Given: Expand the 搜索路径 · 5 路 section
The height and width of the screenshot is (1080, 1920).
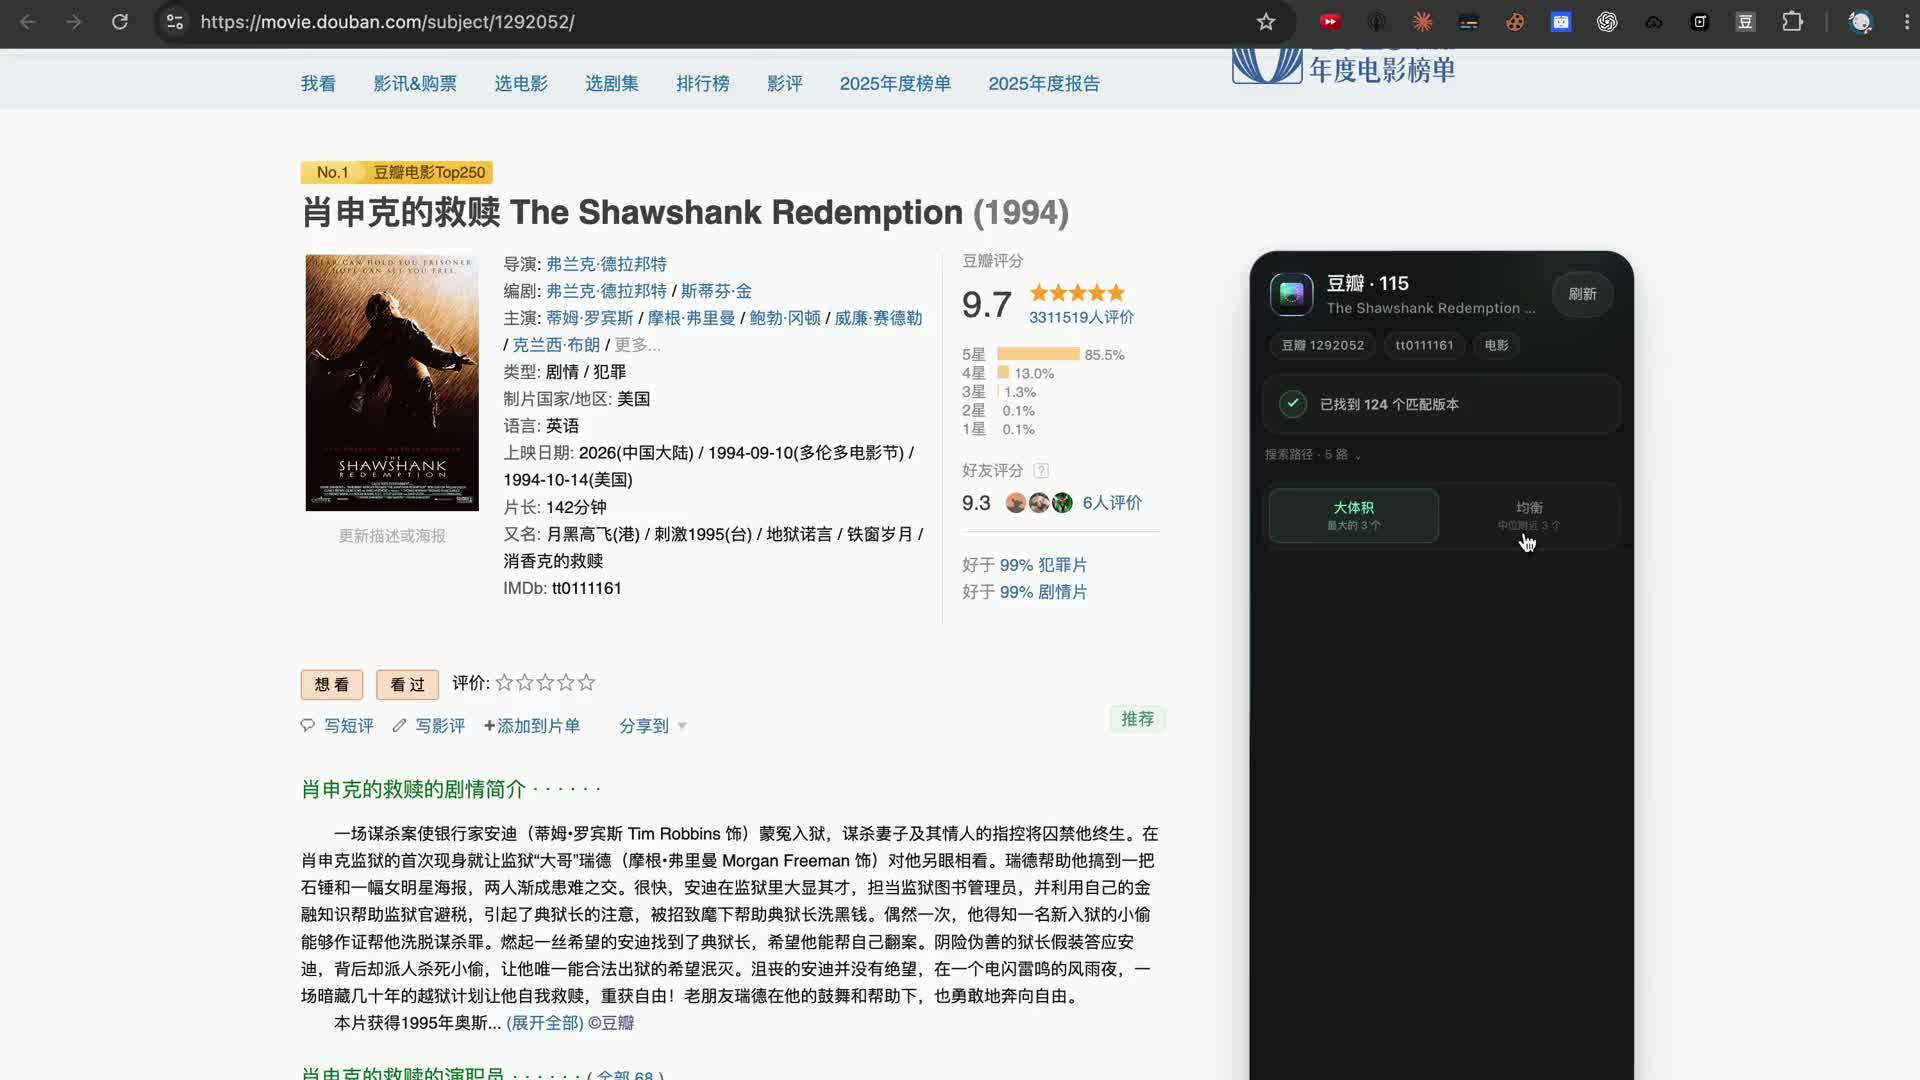Looking at the screenshot, I should (1313, 454).
